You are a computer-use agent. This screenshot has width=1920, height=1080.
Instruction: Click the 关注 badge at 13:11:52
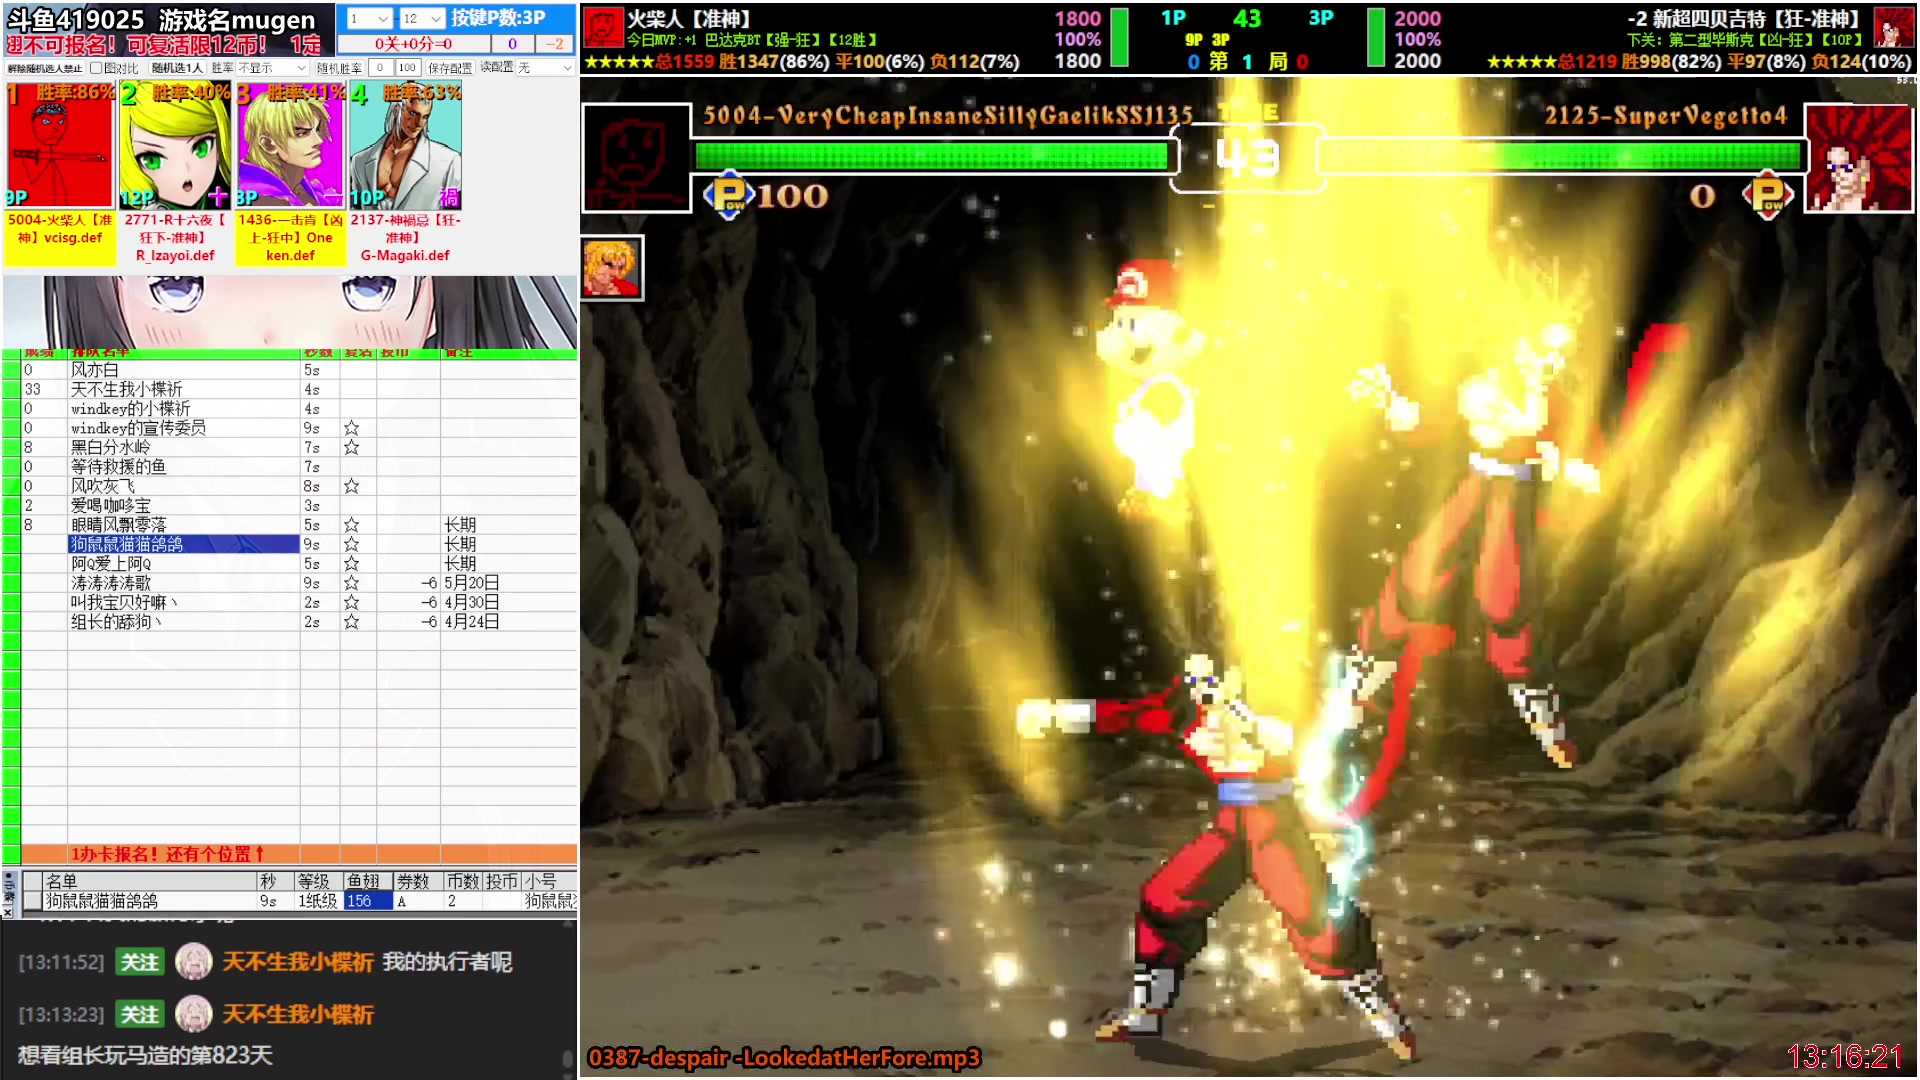[140, 962]
